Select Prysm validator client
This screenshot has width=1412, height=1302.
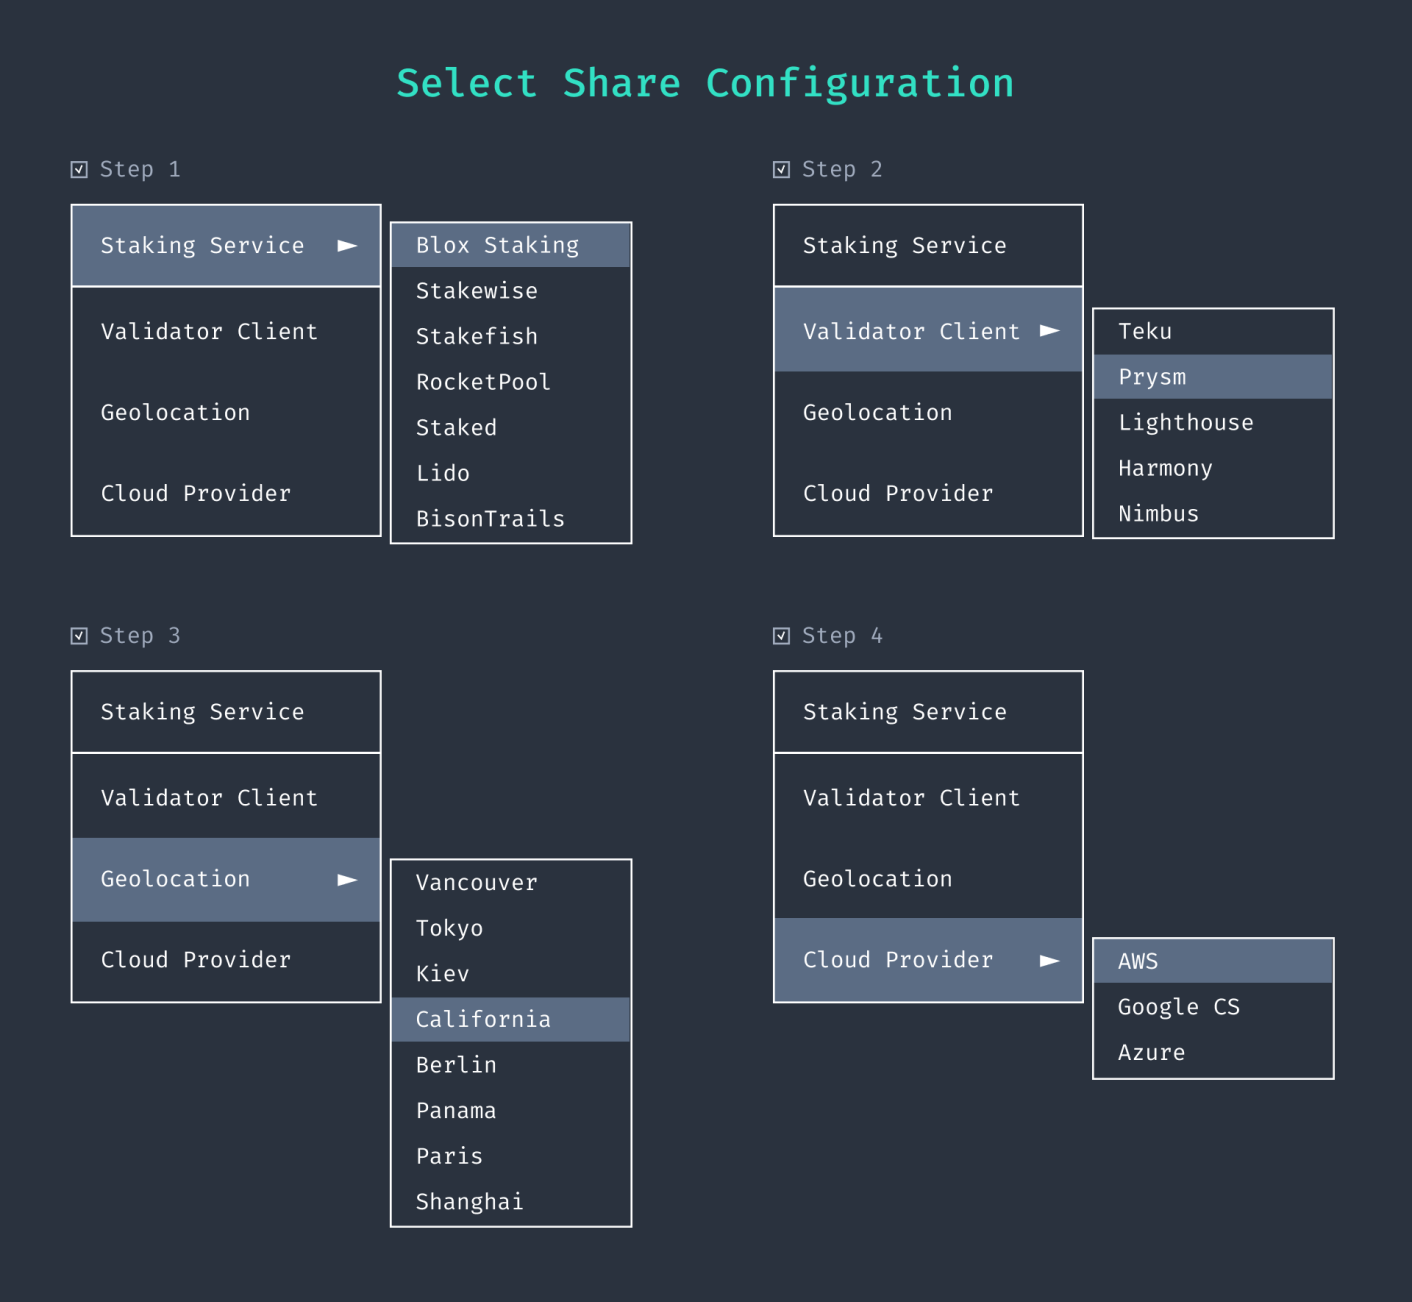point(1152,377)
